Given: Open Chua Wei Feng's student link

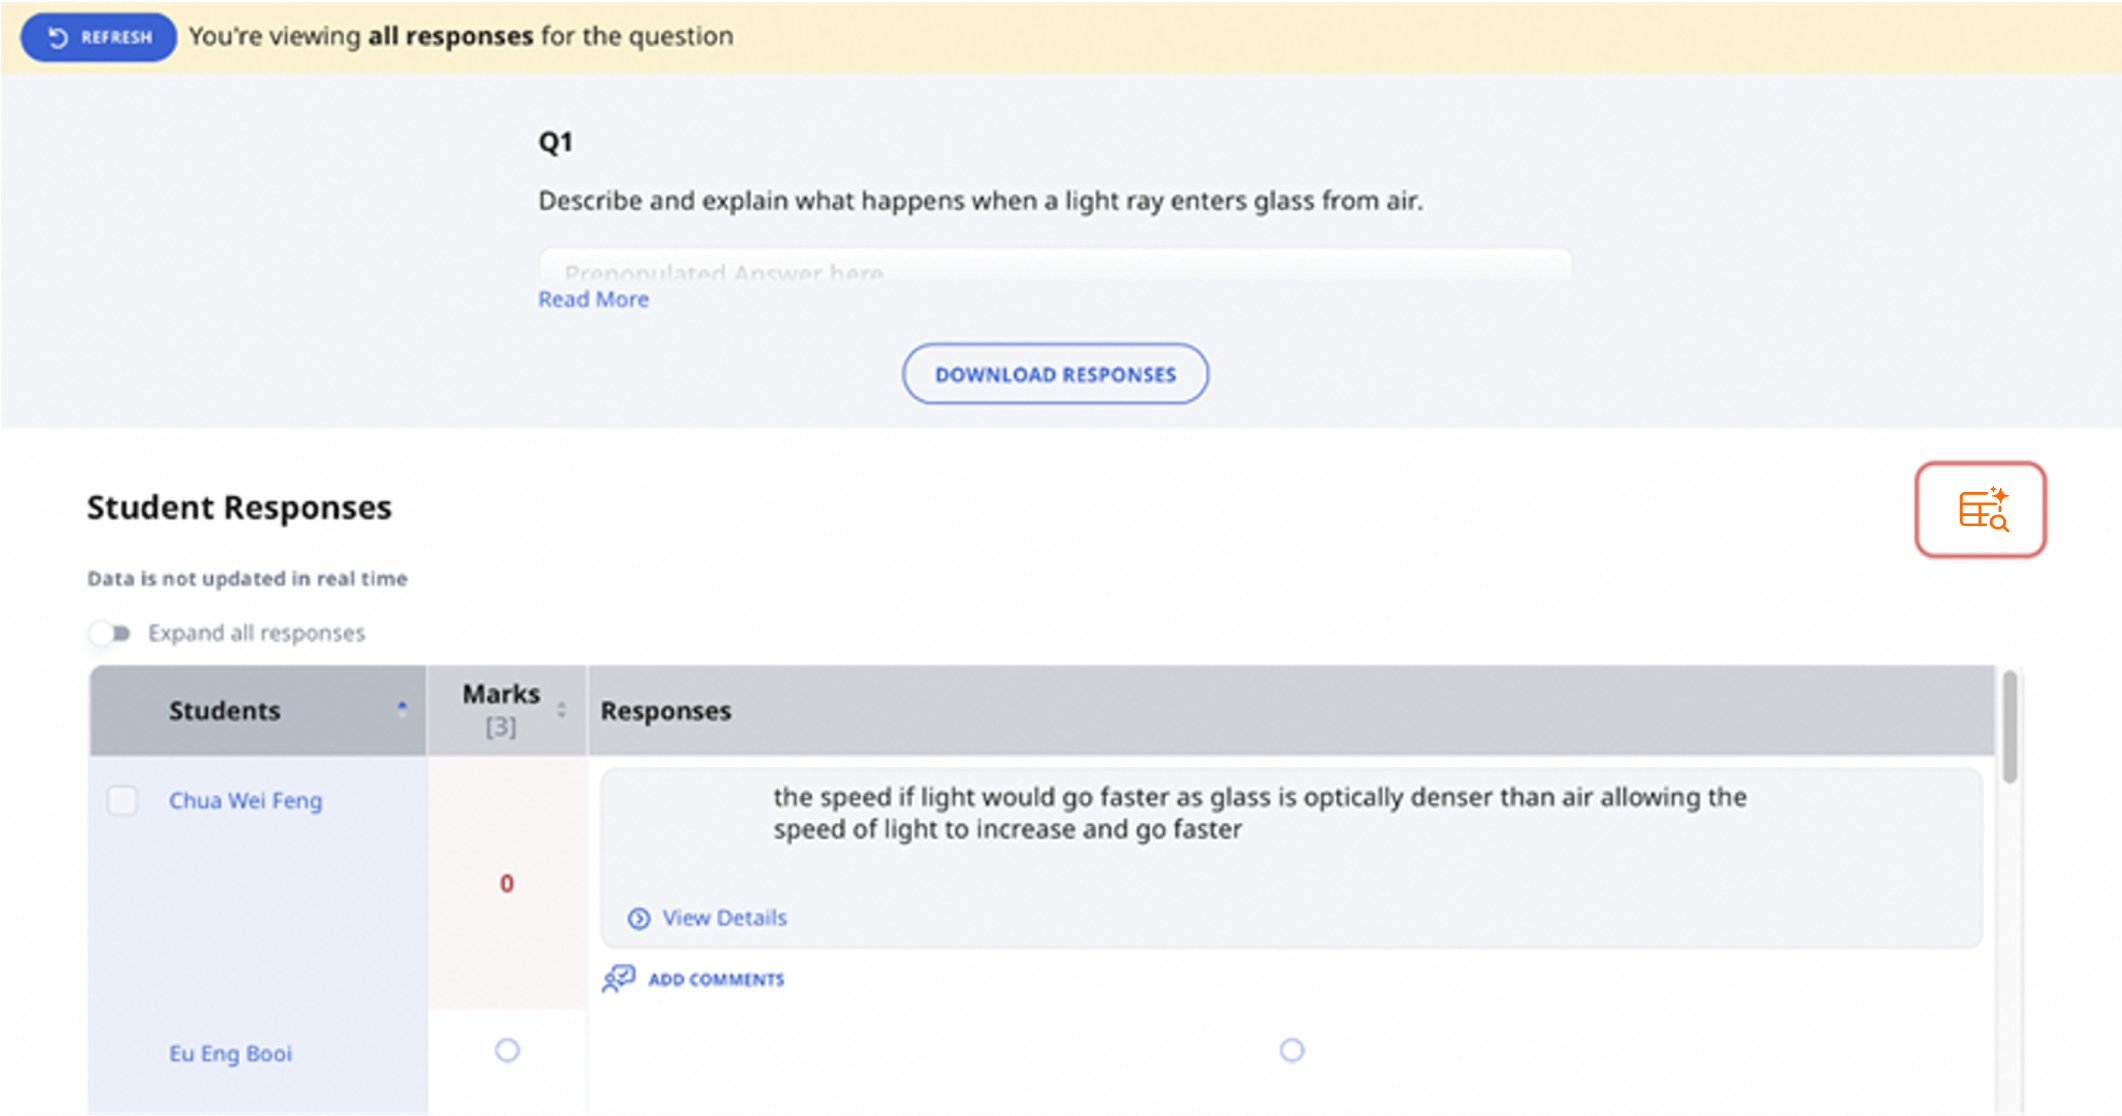Looking at the screenshot, I should [246, 801].
